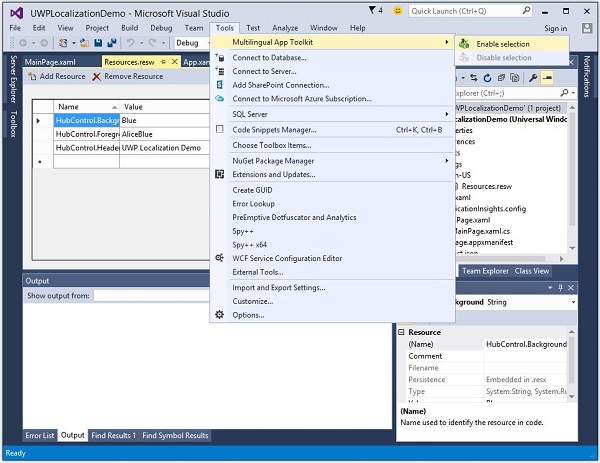
Task: Click the Extensions and Updates icon
Action: (x=219, y=174)
